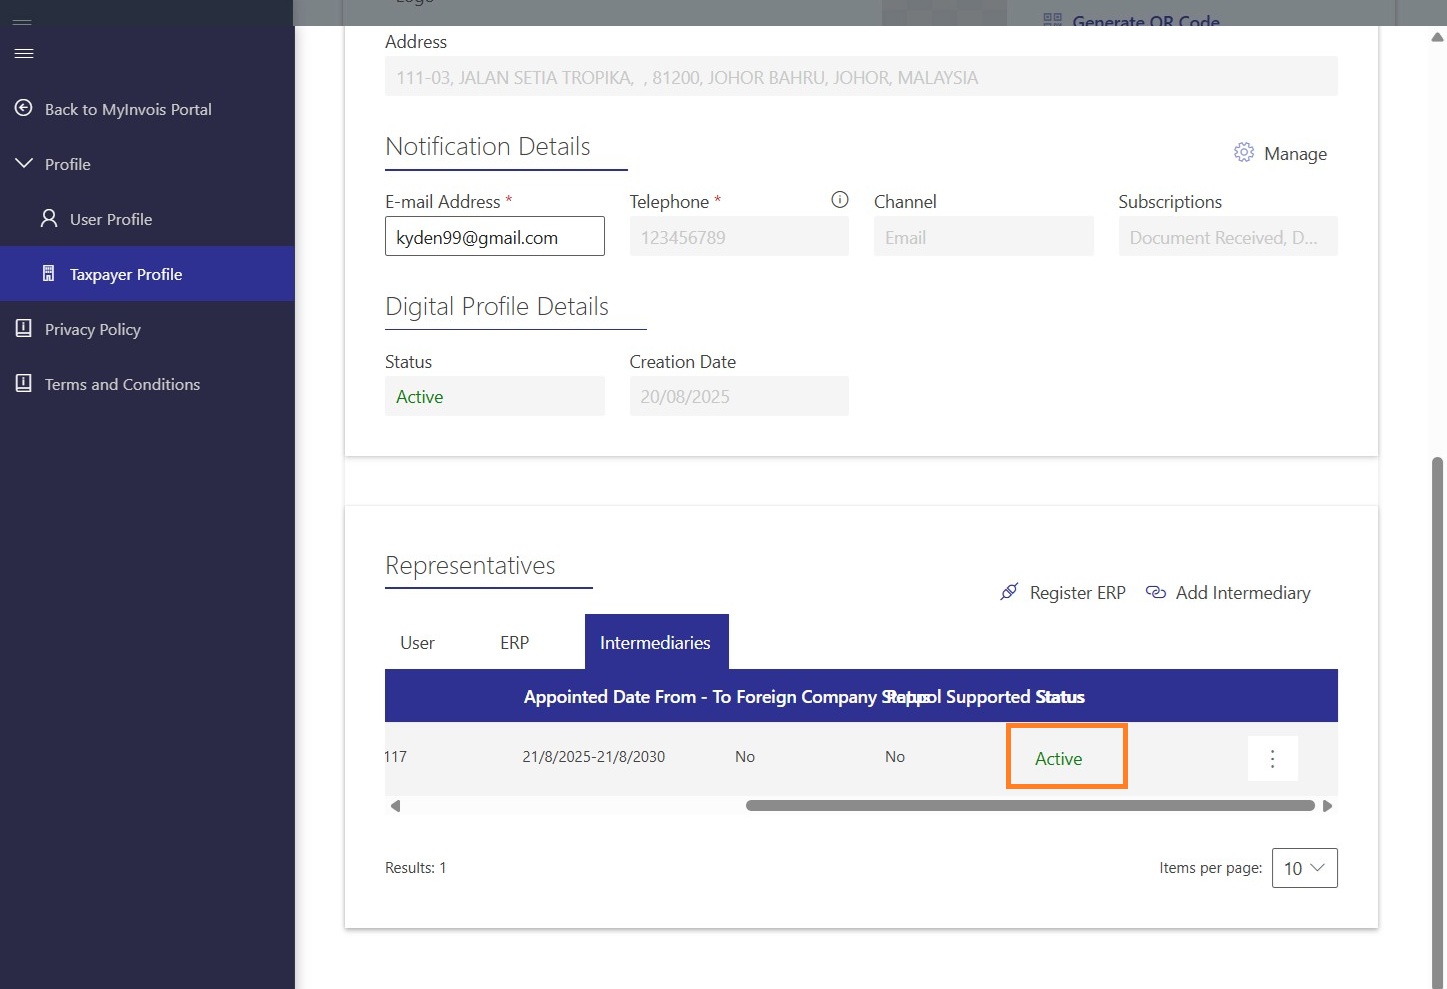Open Terms and Conditions page
The width and height of the screenshot is (1447, 989).
coord(122,384)
